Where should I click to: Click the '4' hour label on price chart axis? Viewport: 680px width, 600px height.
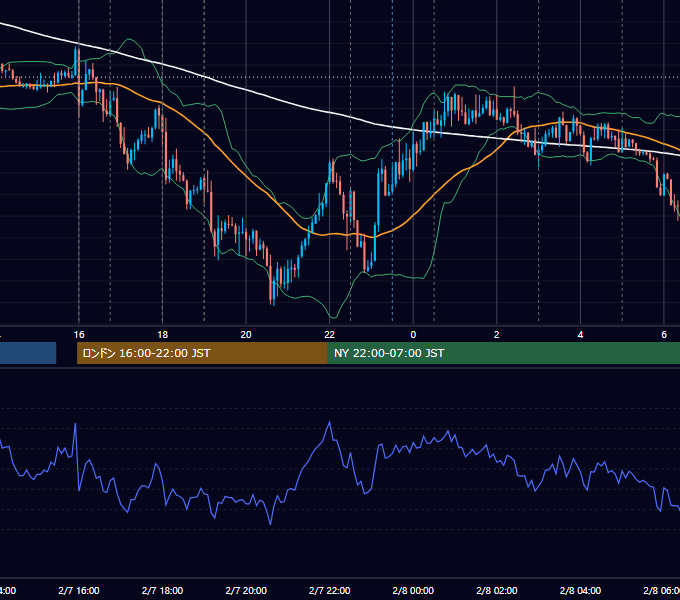pyautogui.click(x=580, y=335)
